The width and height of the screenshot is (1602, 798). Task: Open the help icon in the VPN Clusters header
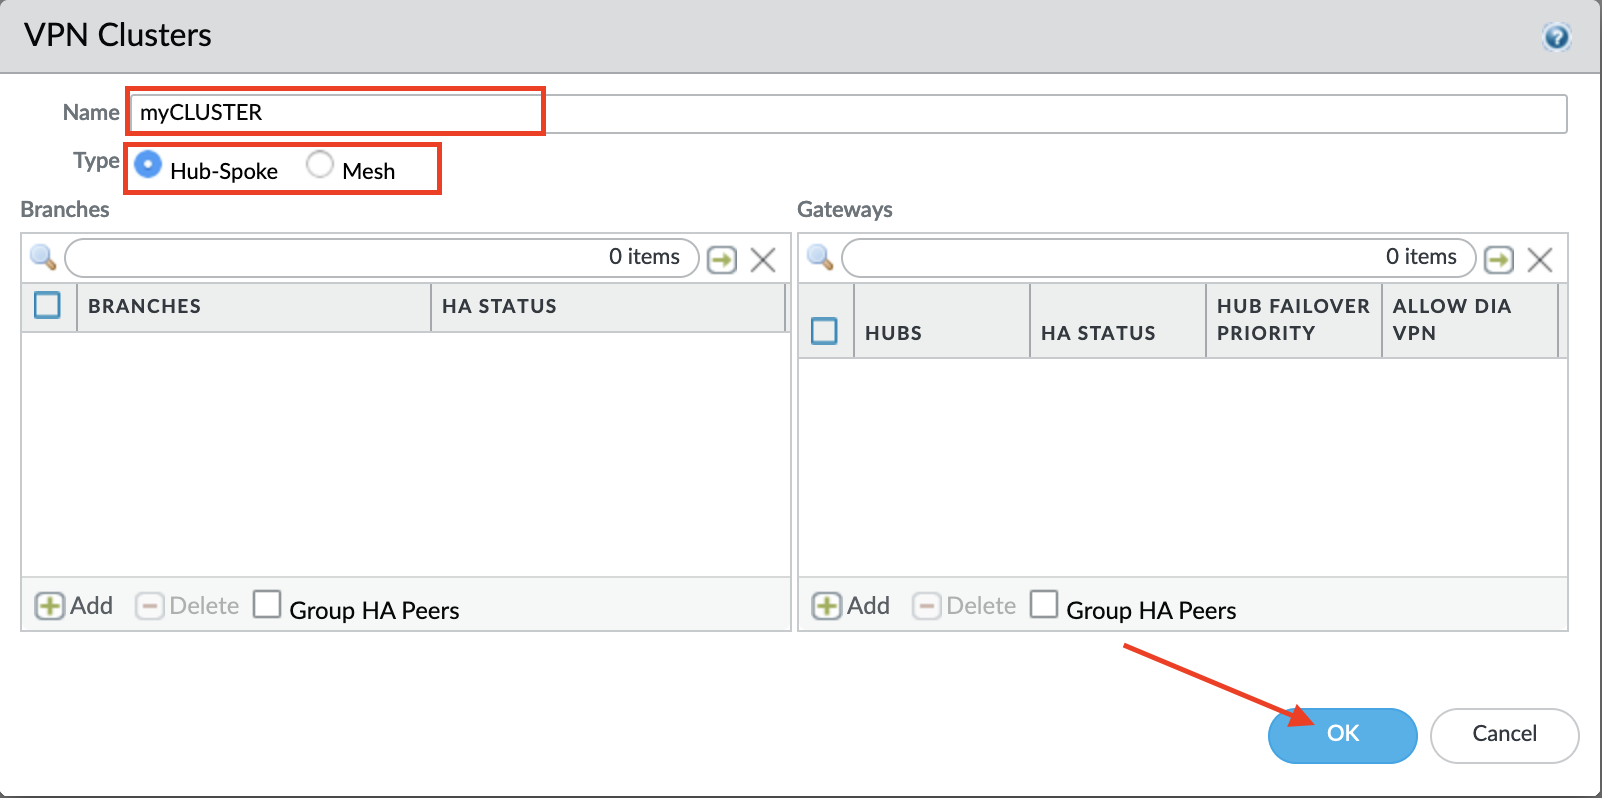(1556, 37)
